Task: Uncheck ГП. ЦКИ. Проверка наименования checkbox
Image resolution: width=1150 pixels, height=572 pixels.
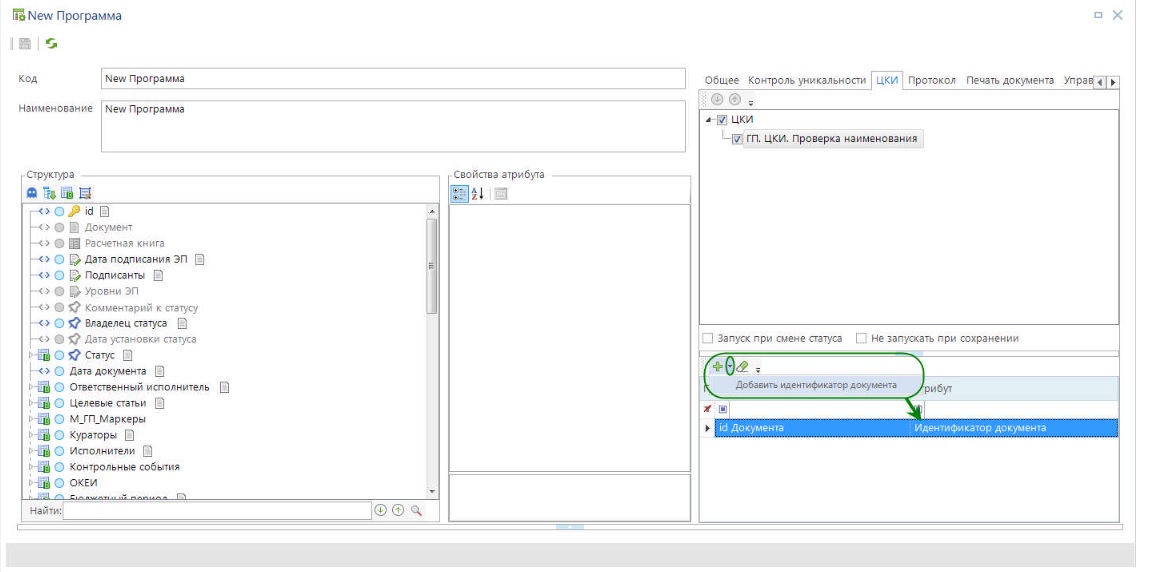Action: [737, 139]
